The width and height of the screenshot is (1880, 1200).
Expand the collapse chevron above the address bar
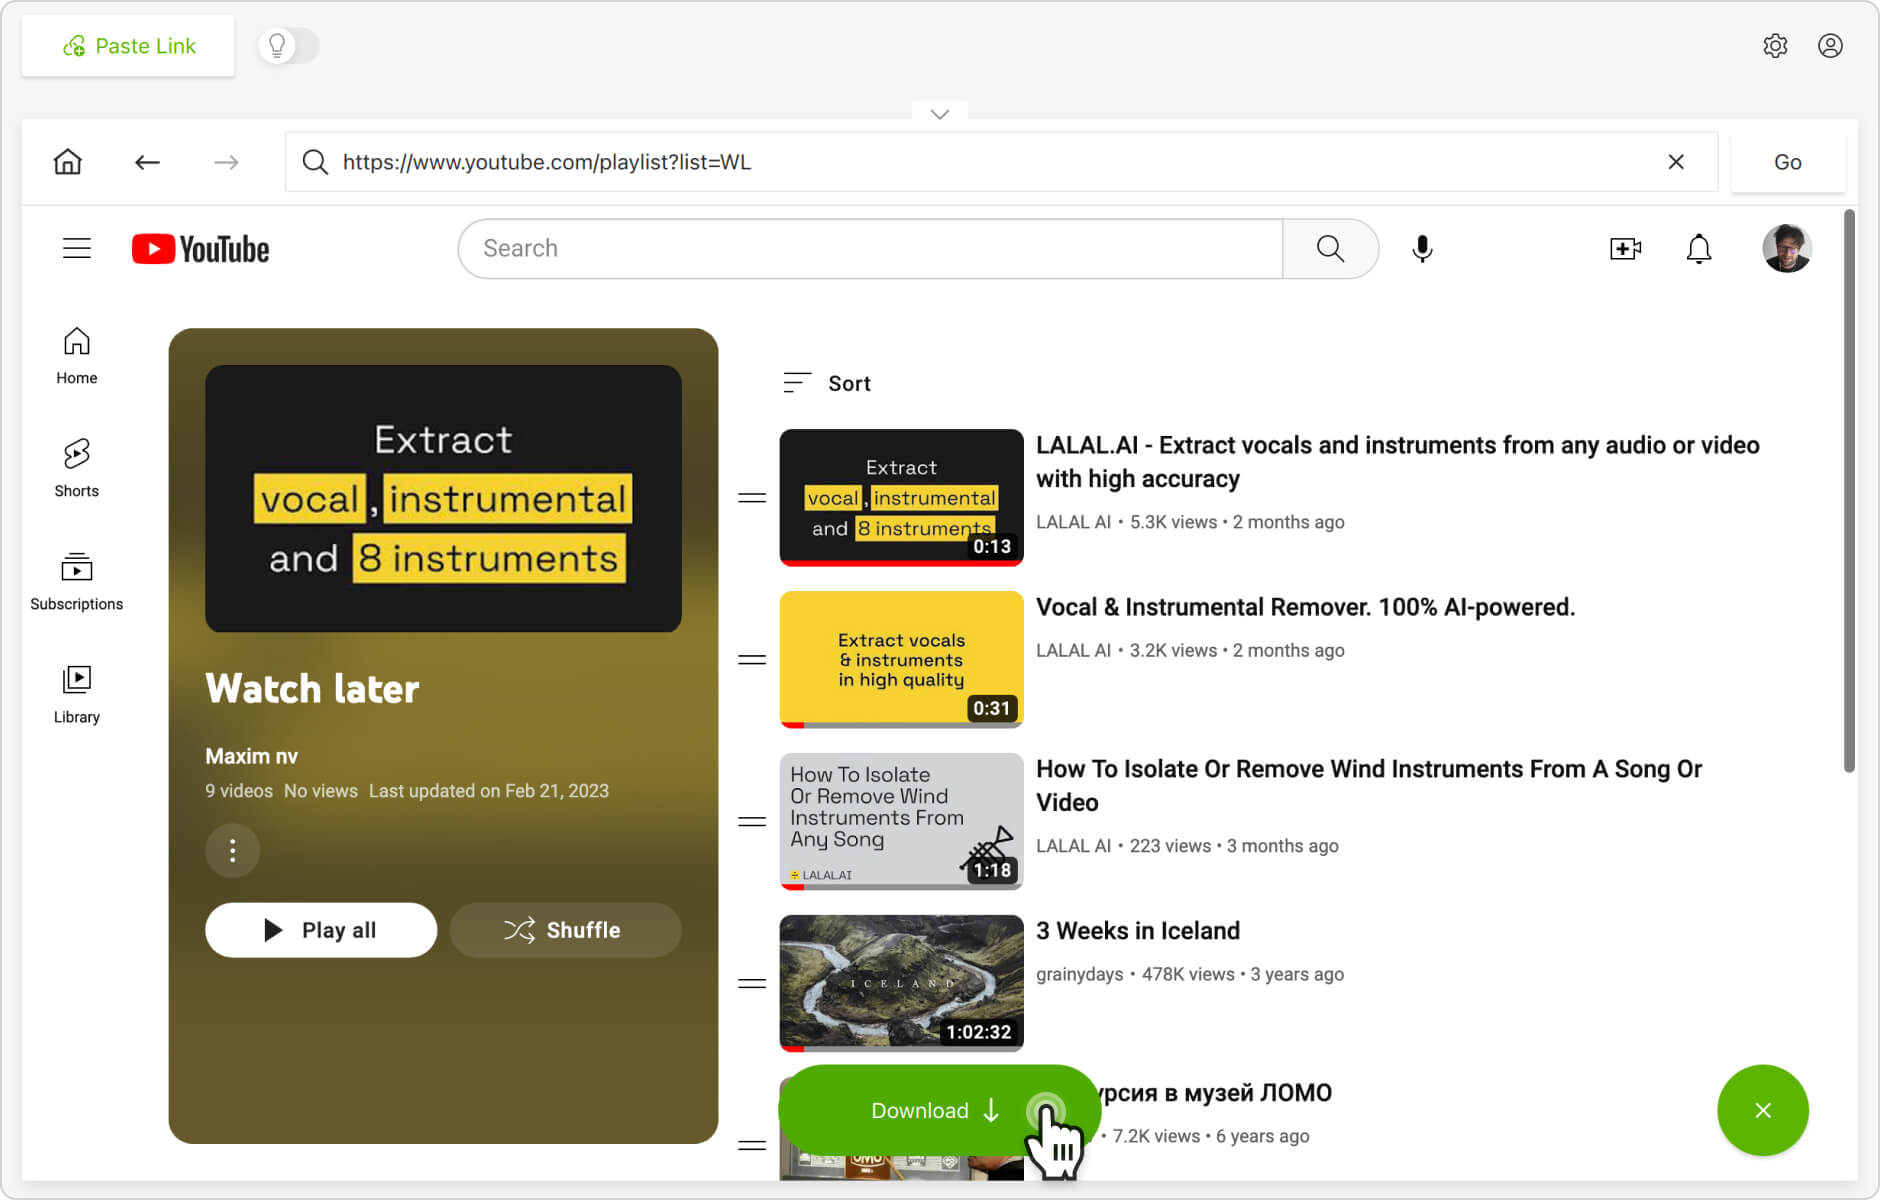(939, 114)
